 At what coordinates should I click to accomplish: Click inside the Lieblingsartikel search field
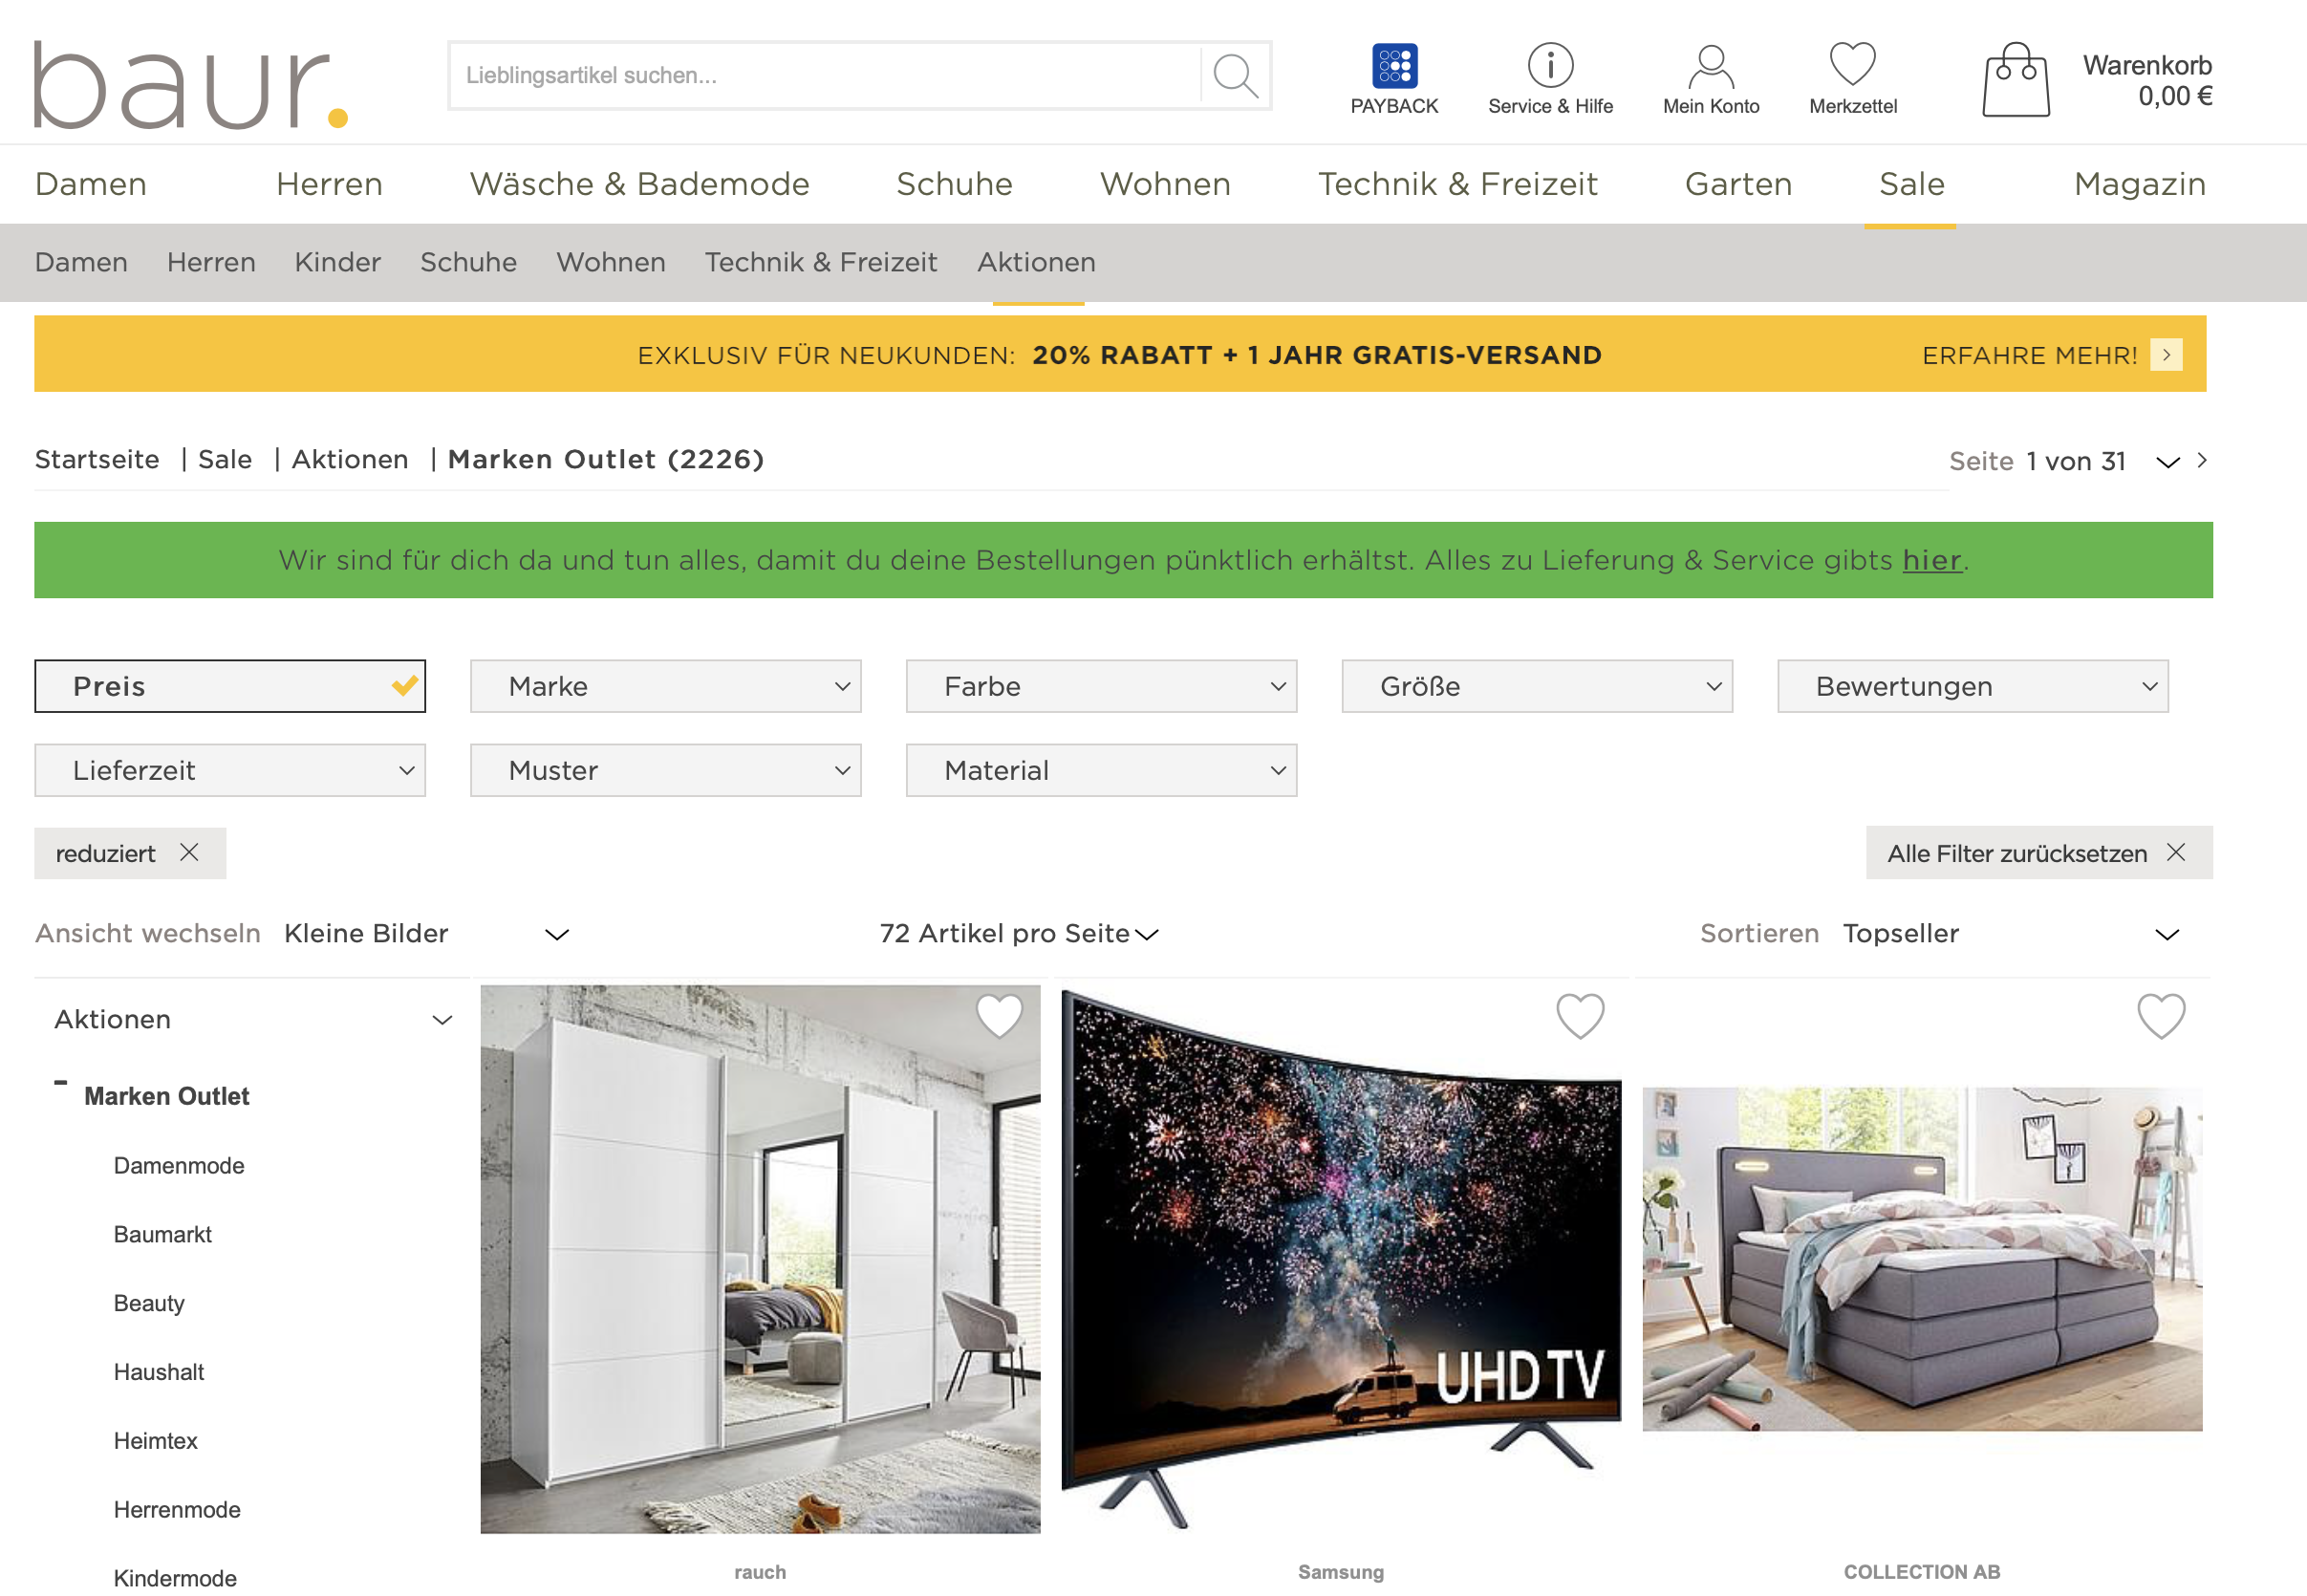point(800,74)
